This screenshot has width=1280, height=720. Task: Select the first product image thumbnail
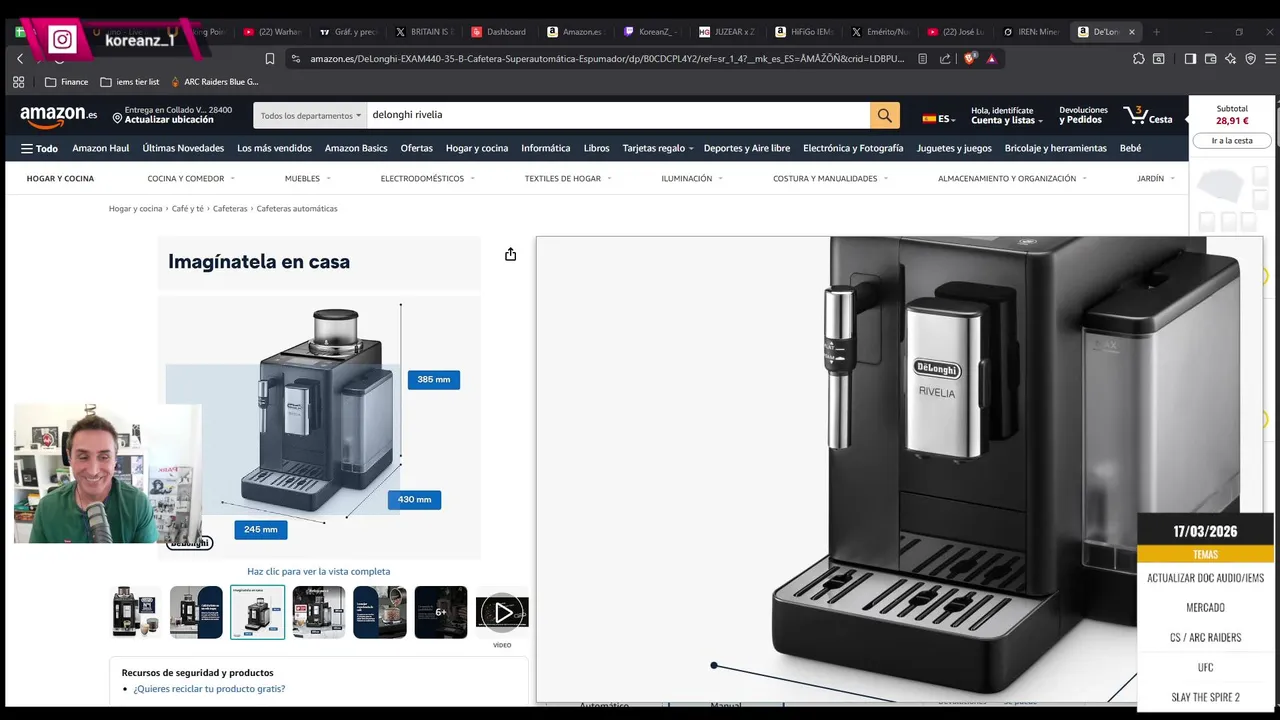click(135, 612)
